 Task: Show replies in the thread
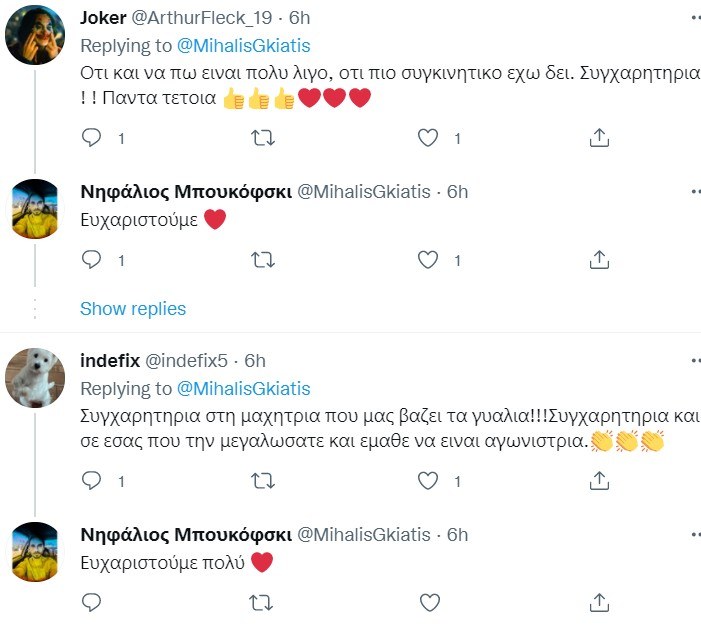pyautogui.click(x=133, y=309)
